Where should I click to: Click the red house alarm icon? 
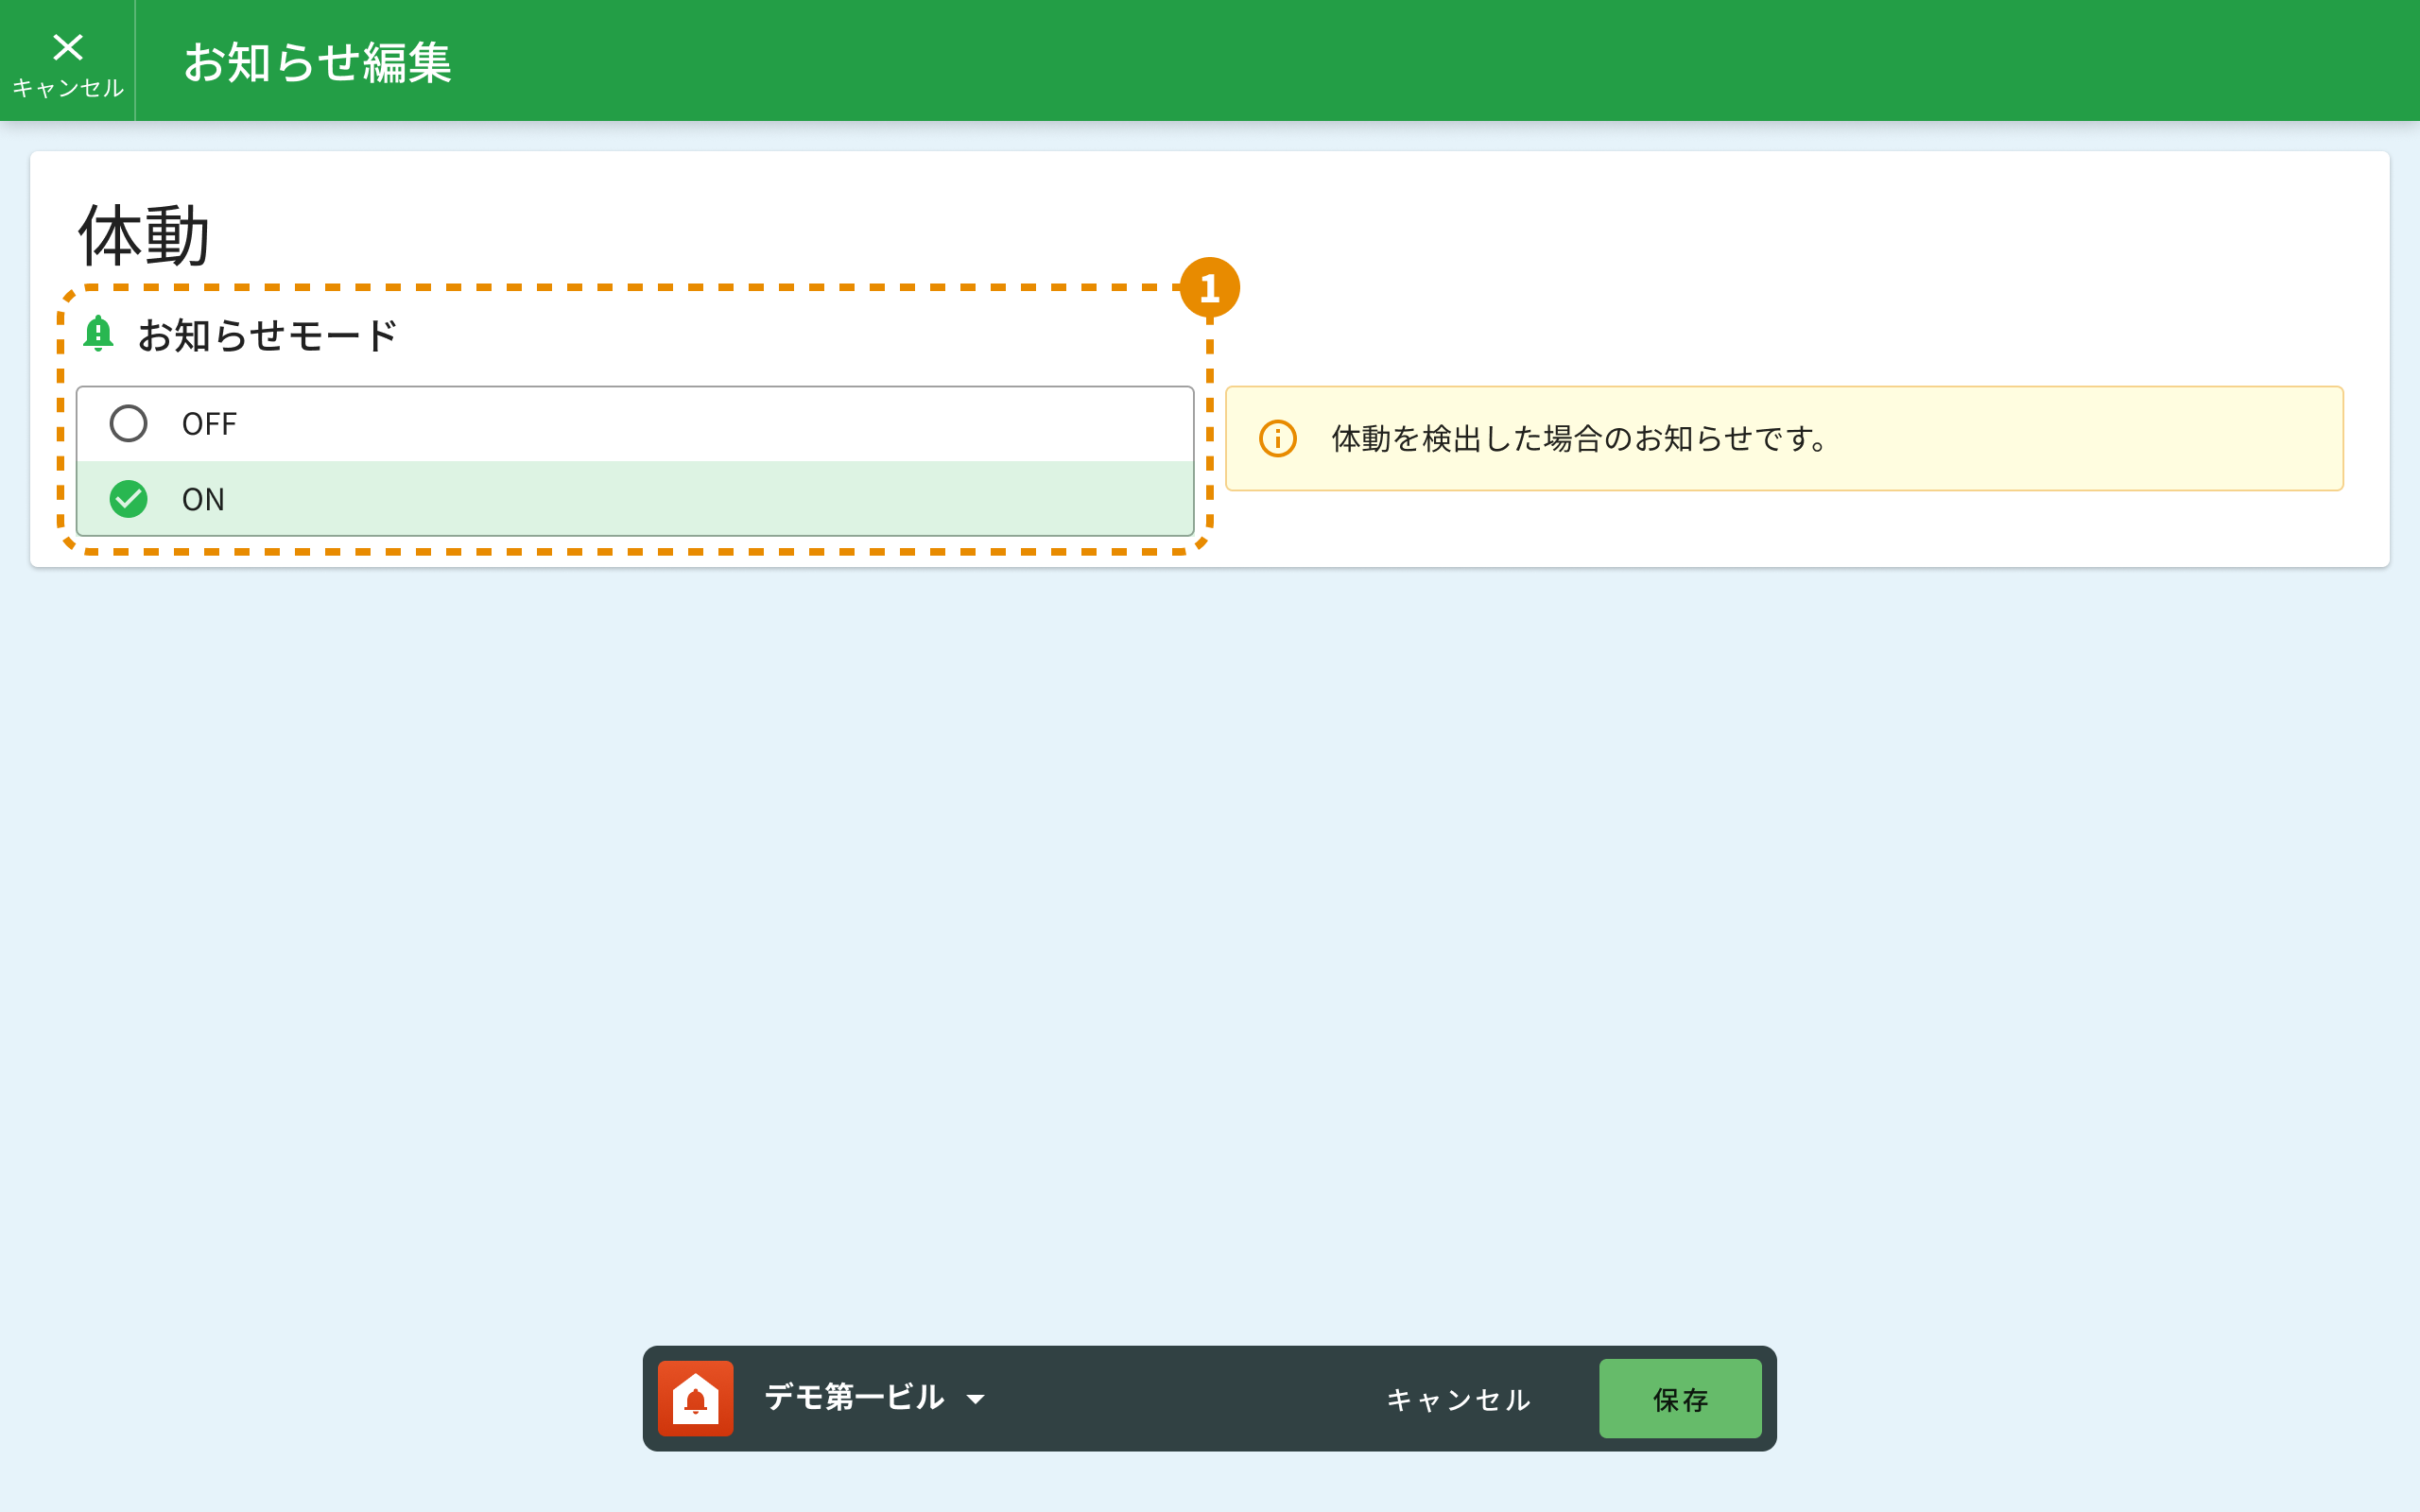696,1398
